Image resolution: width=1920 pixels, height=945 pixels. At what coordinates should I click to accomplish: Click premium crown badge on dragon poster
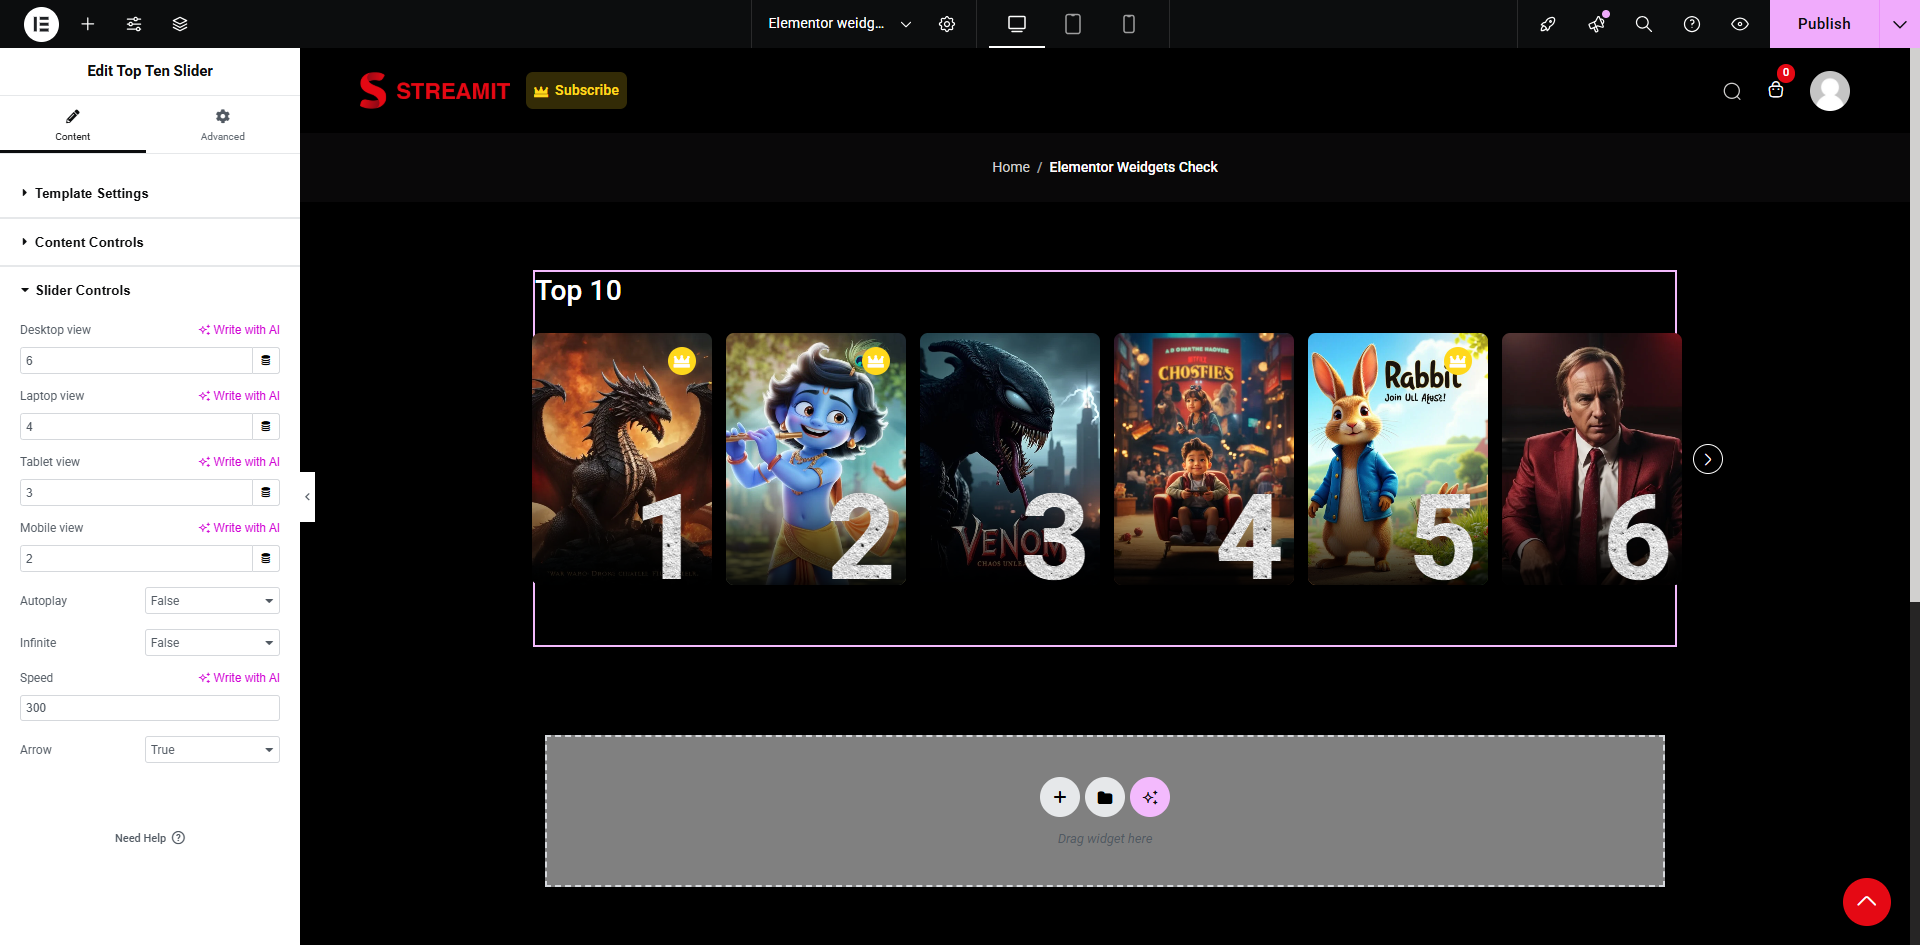(682, 361)
